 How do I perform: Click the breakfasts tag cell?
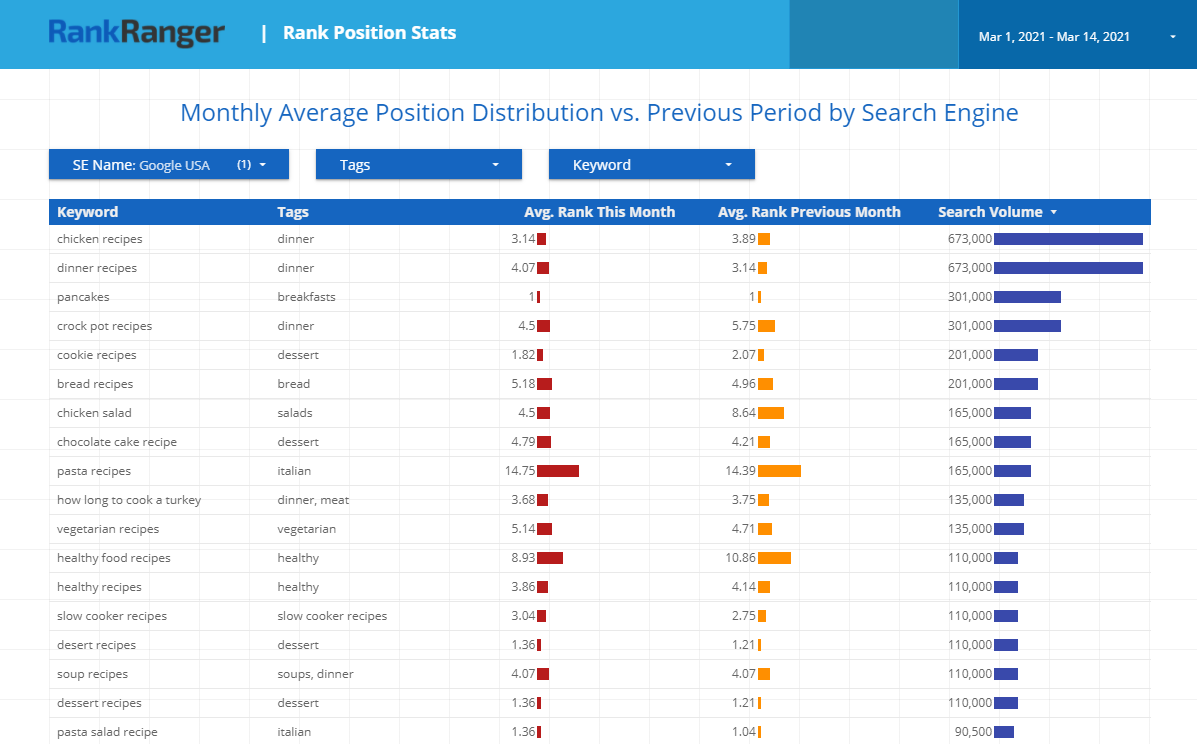click(306, 297)
